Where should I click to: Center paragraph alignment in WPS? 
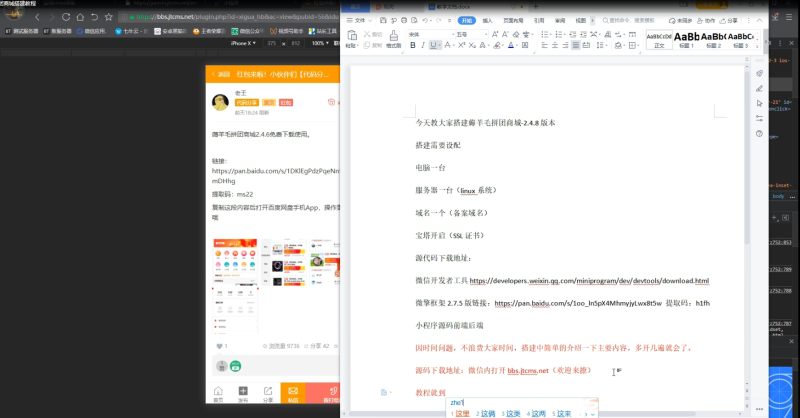555,45
